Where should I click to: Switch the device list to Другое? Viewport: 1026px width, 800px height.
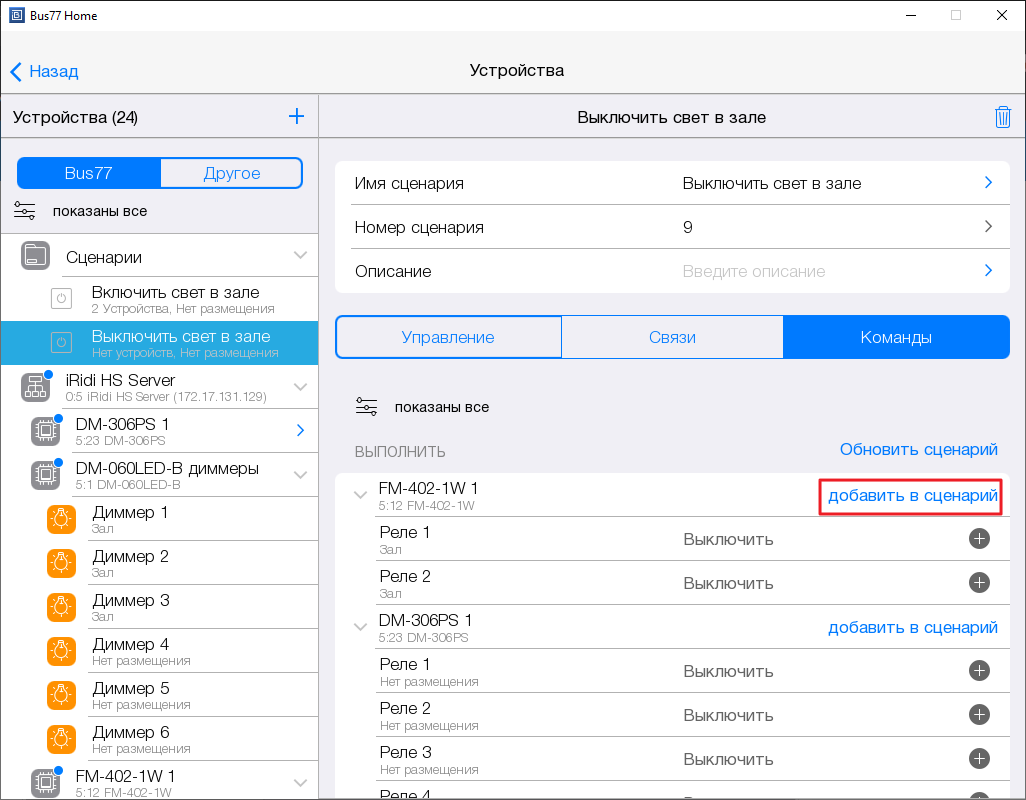click(x=231, y=173)
